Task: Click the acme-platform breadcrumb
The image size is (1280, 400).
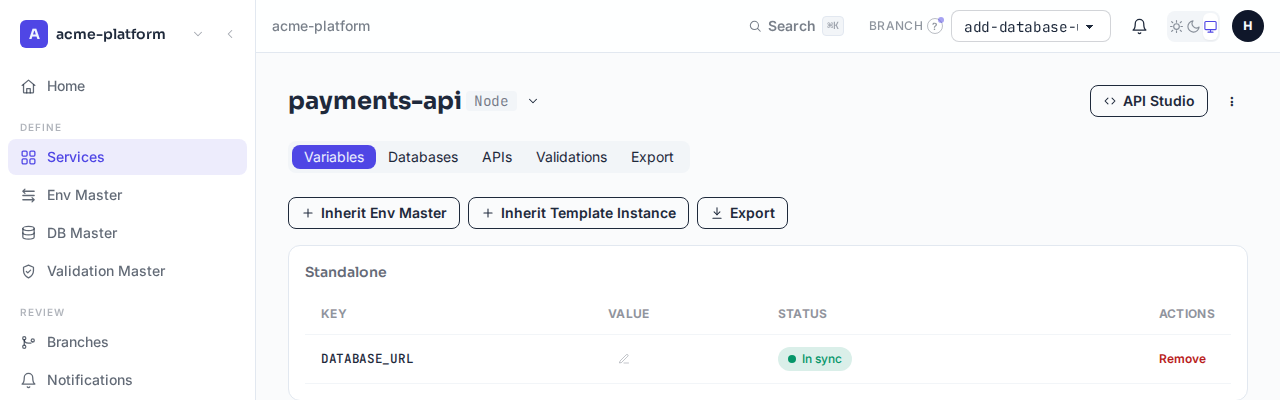Action: tap(321, 26)
